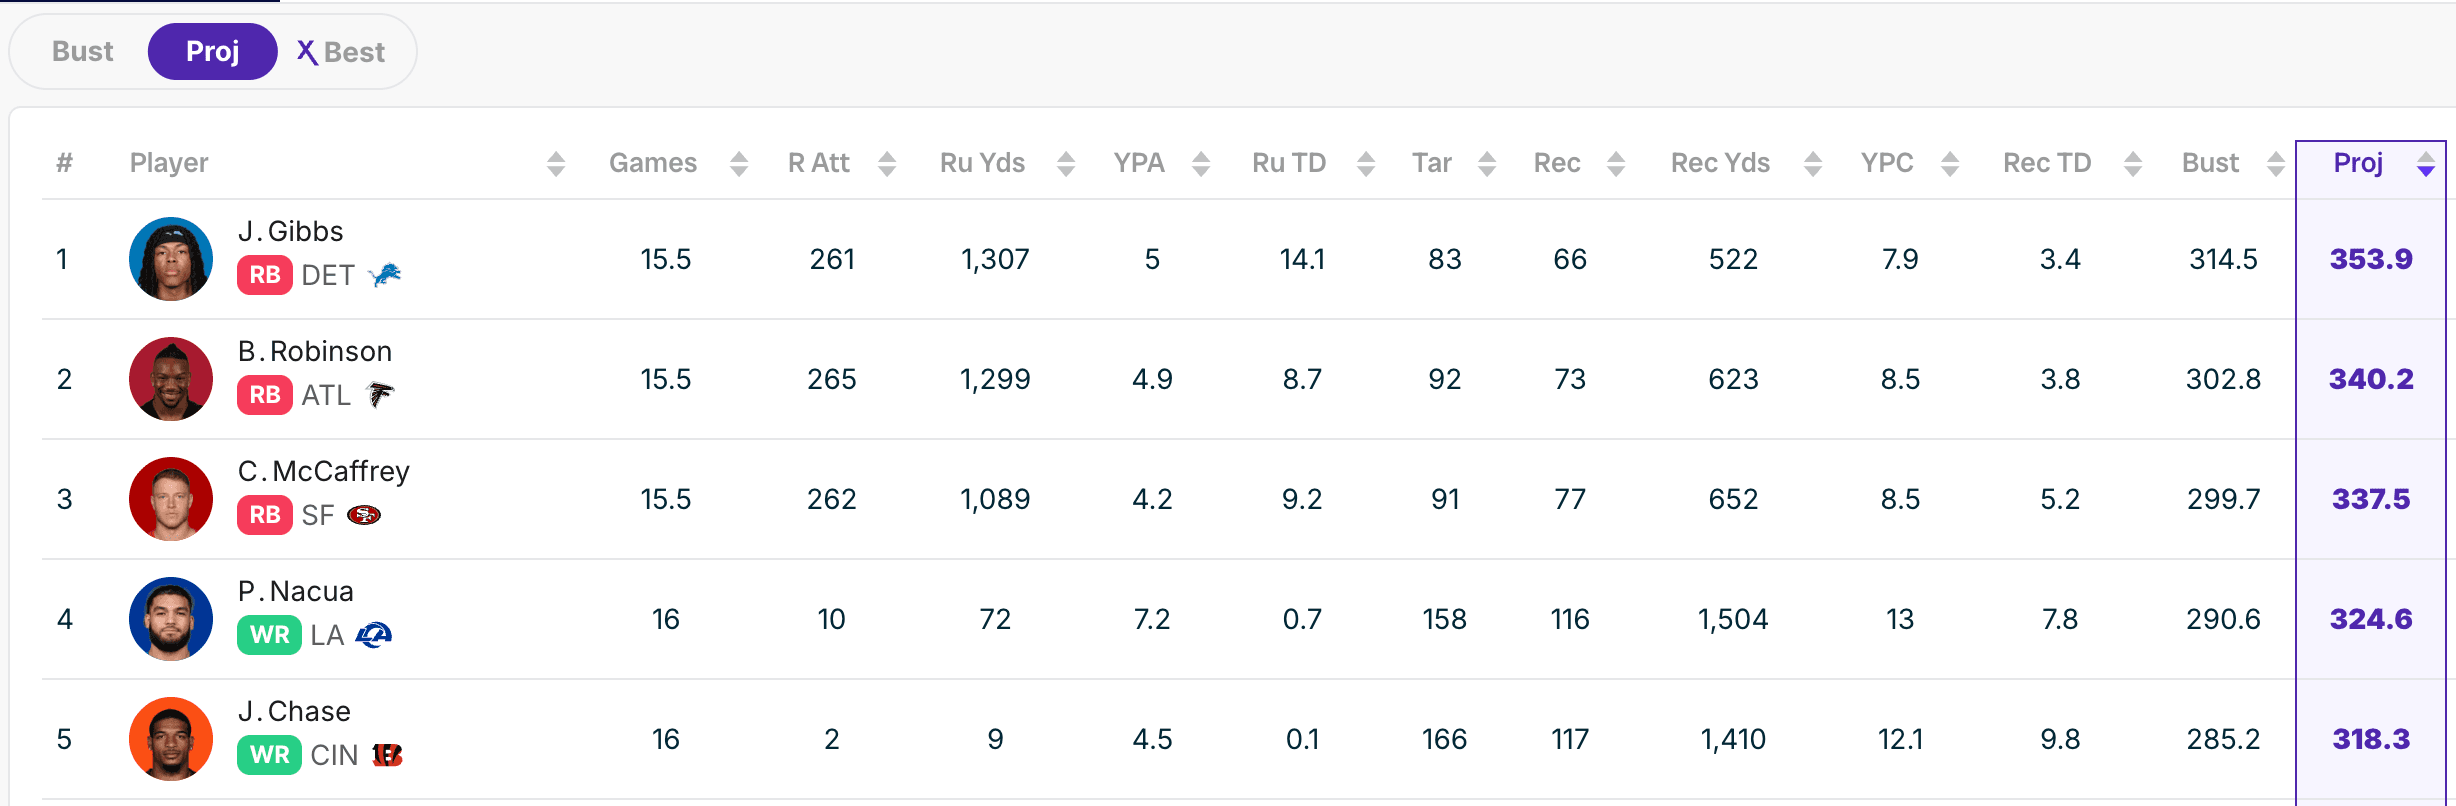The image size is (2456, 806).
Task: Click the LA Rams team logo
Action: (374, 634)
